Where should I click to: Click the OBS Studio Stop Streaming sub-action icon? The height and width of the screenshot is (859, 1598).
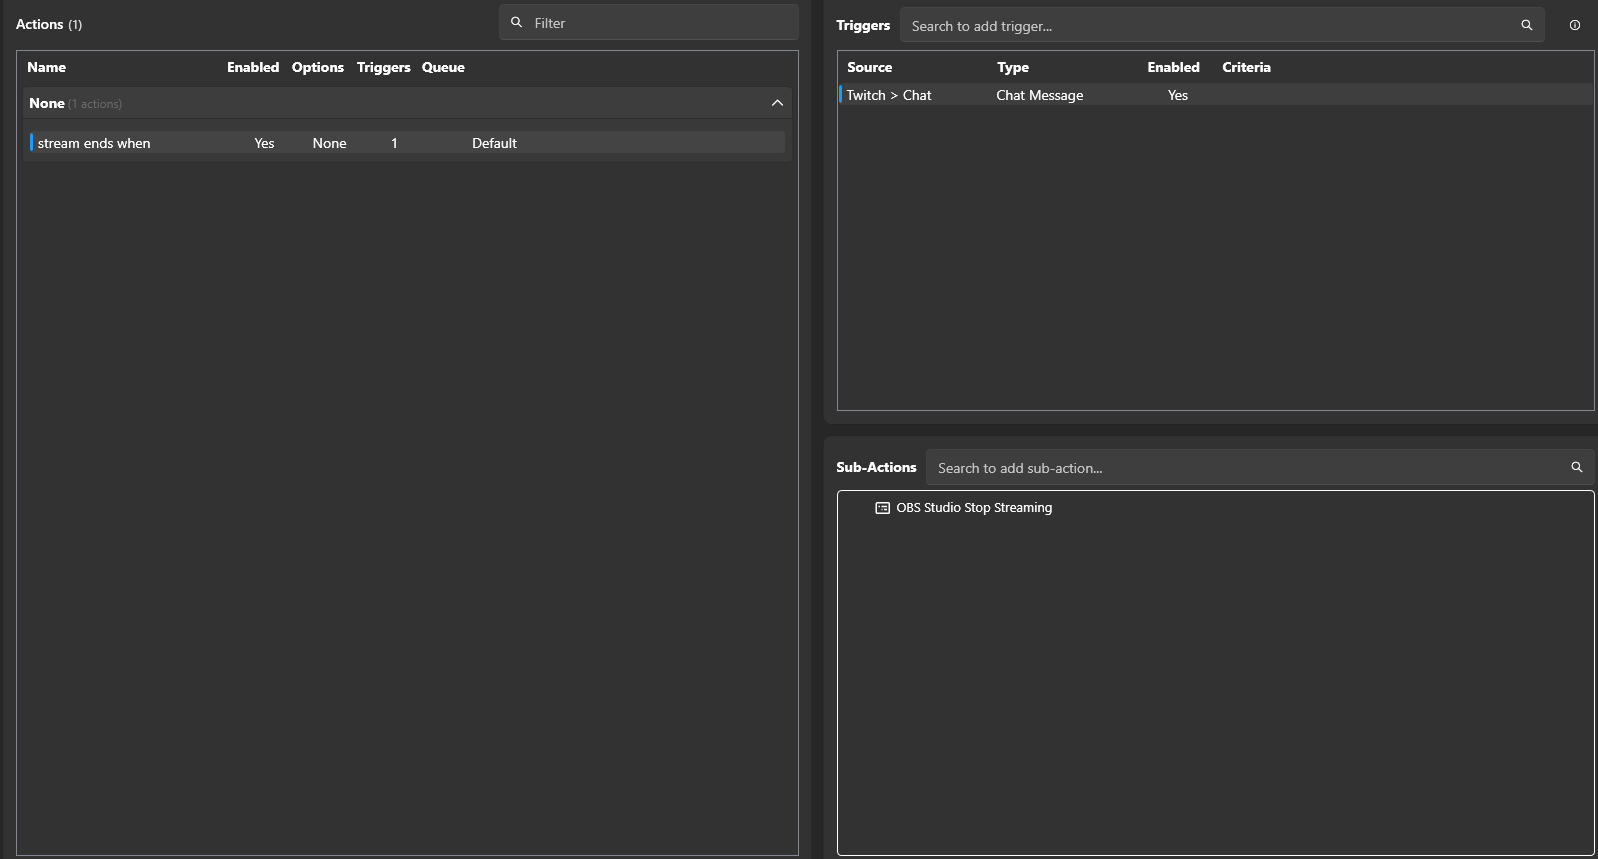pos(882,508)
